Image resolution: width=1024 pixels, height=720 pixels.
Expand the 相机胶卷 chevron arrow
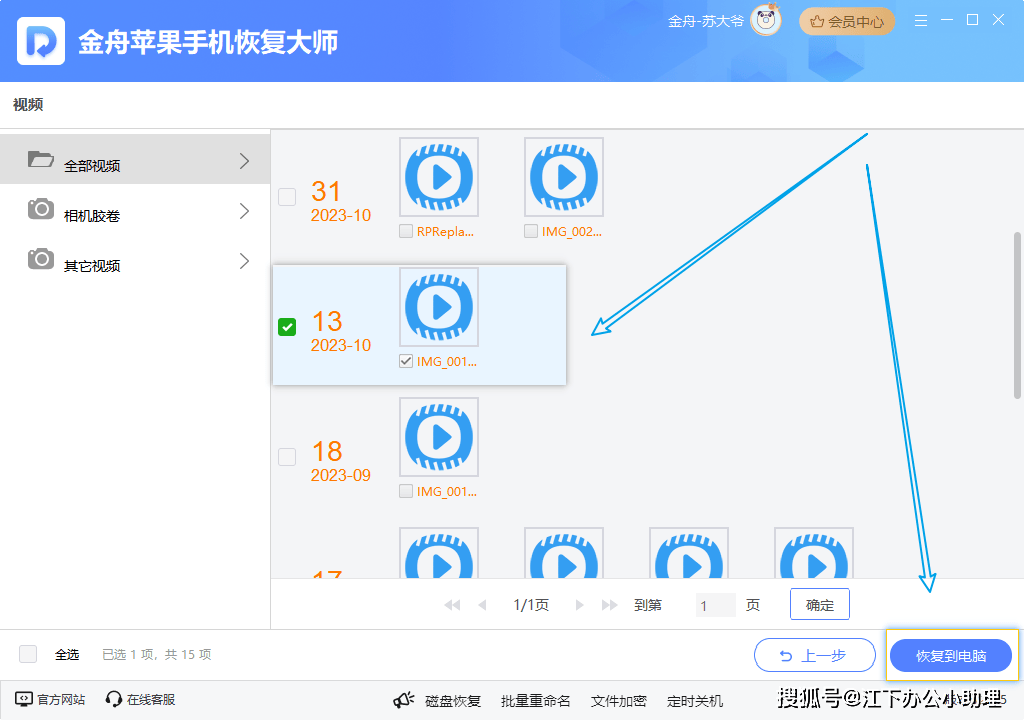[x=244, y=211]
